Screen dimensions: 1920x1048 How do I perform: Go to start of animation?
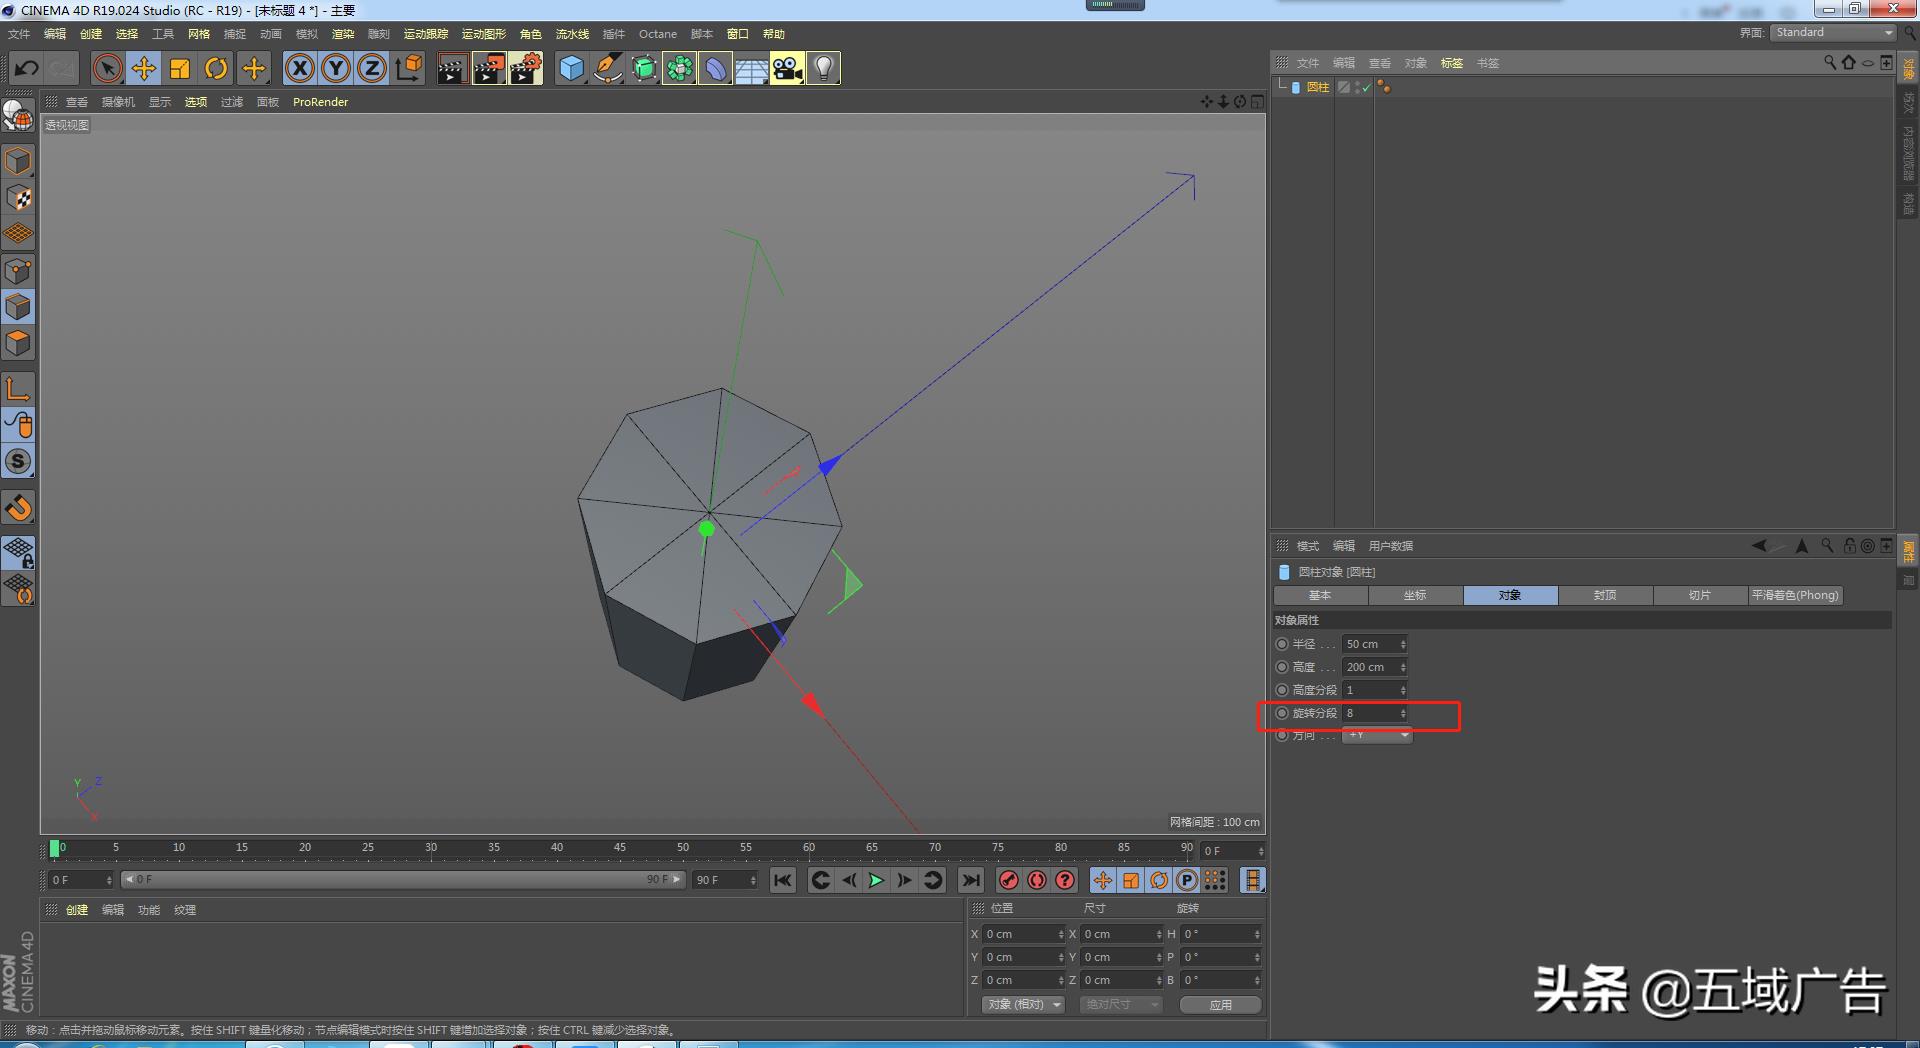click(783, 880)
